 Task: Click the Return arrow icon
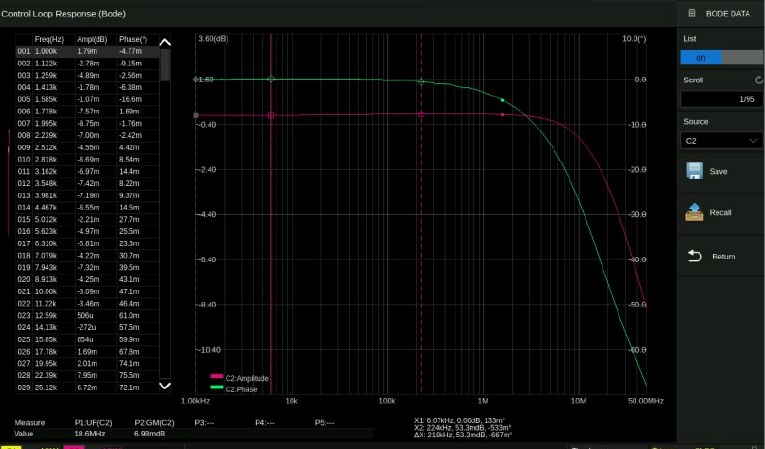694,256
